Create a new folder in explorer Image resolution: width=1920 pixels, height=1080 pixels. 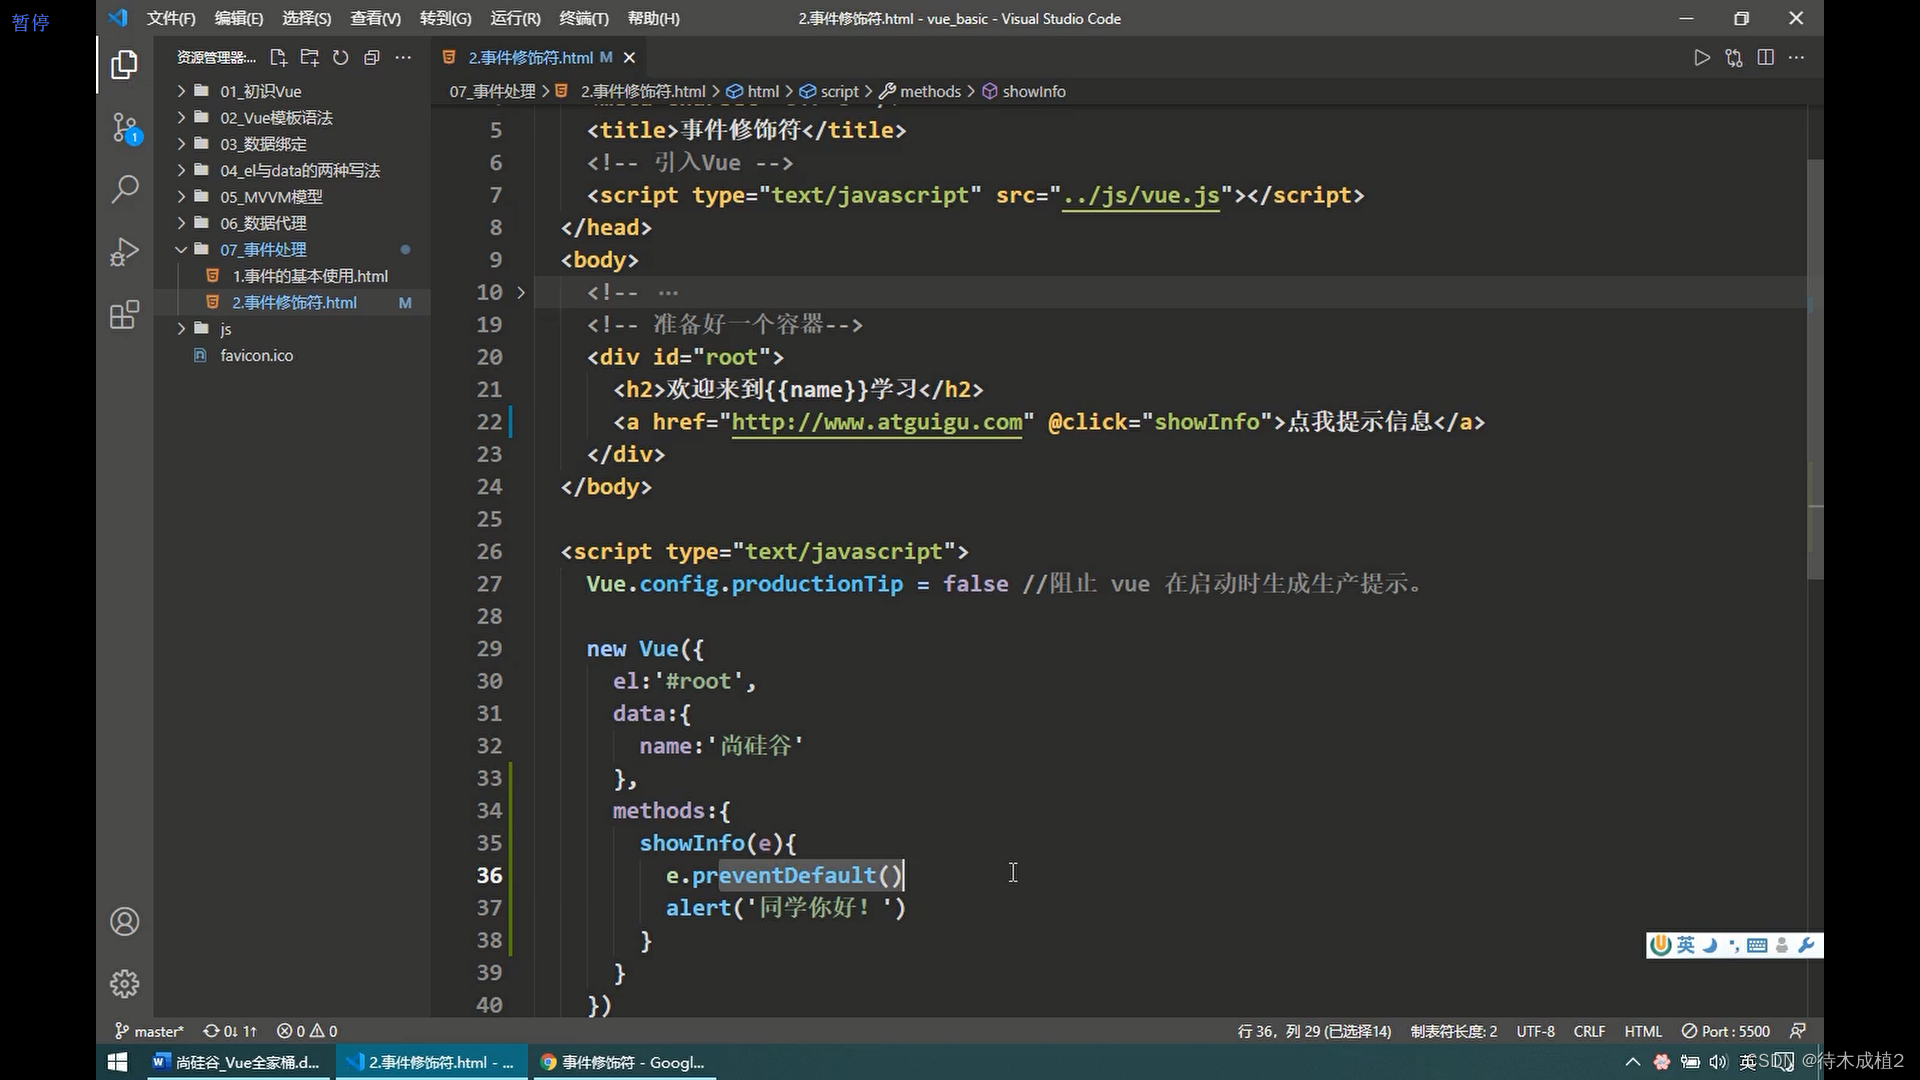(309, 58)
